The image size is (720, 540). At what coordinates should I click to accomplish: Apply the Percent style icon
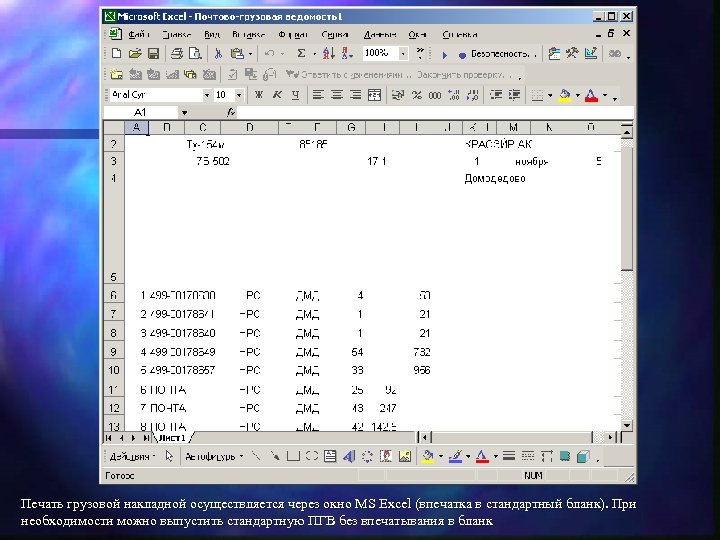[x=416, y=95]
